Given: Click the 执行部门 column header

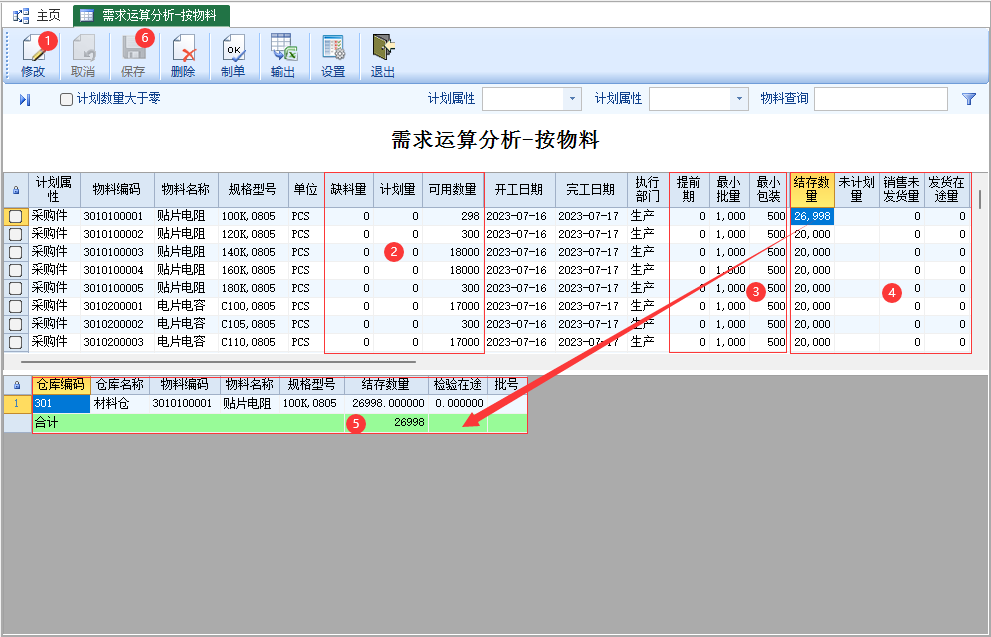Looking at the screenshot, I should (648, 190).
